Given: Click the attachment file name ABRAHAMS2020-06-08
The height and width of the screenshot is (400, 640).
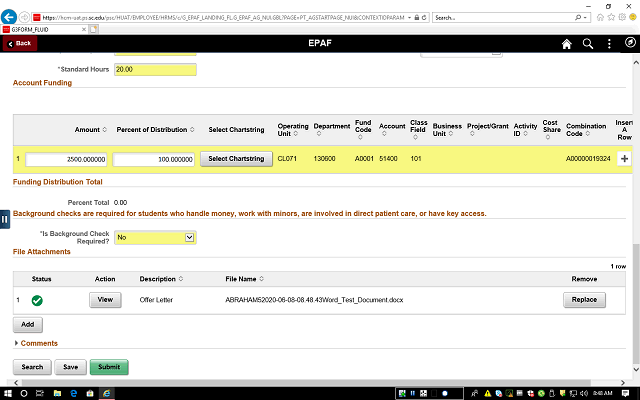Looking at the screenshot, I should click(314, 300).
